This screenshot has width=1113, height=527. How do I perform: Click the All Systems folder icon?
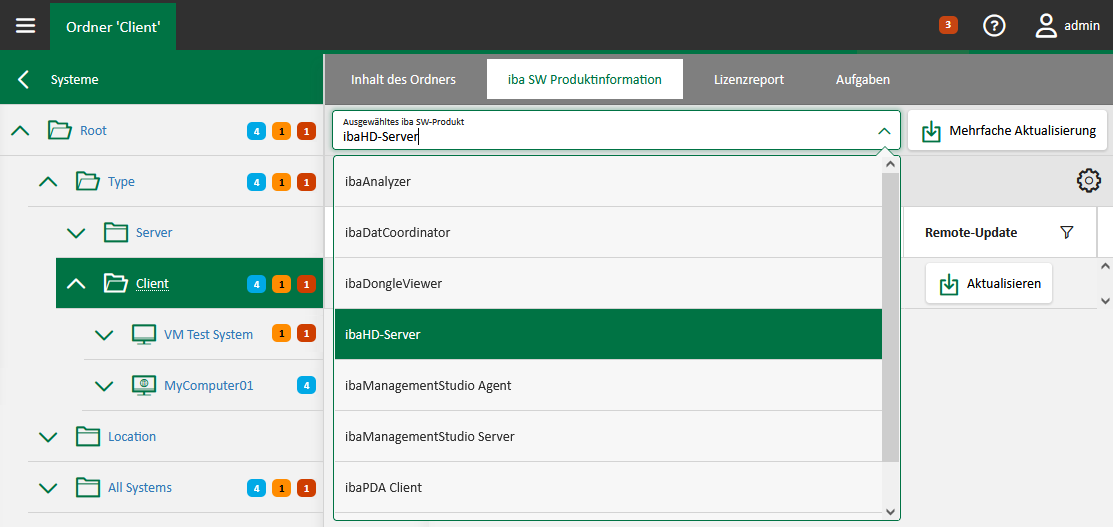(x=88, y=487)
